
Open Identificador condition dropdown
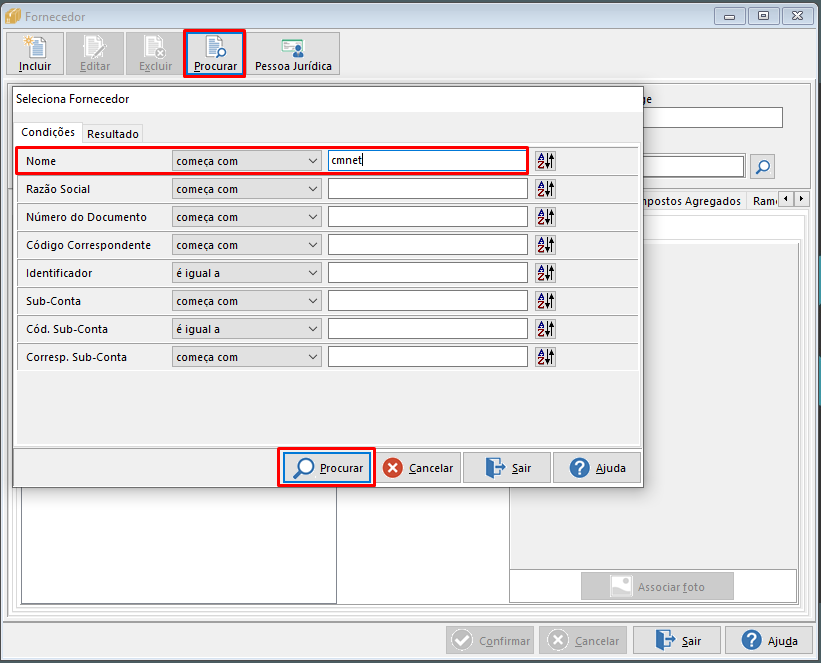(x=247, y=273)
